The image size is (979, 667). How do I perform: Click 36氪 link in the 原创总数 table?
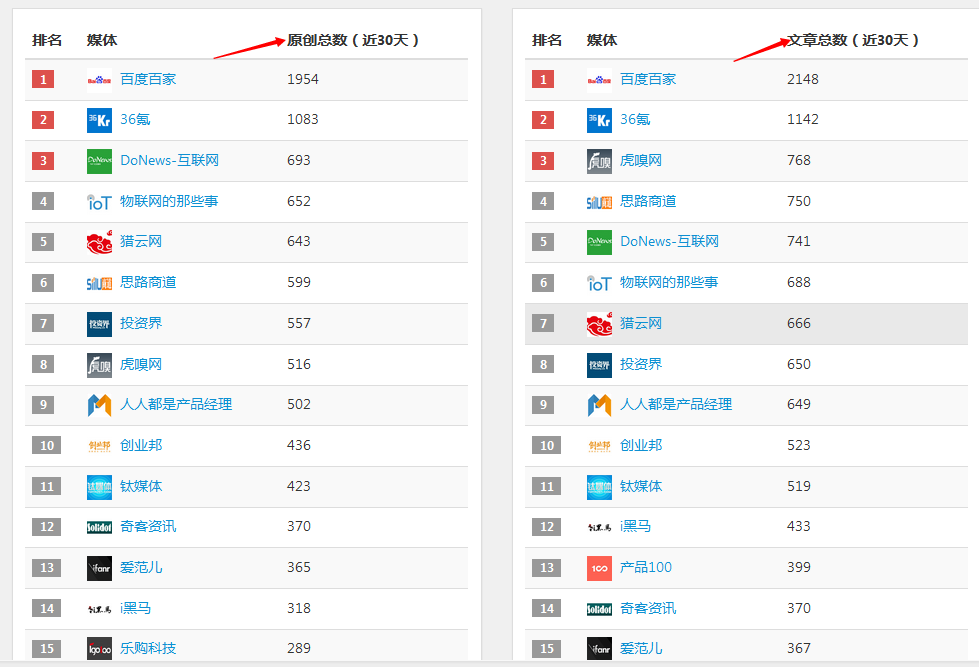pyautogui.click(x=135, y=119)
